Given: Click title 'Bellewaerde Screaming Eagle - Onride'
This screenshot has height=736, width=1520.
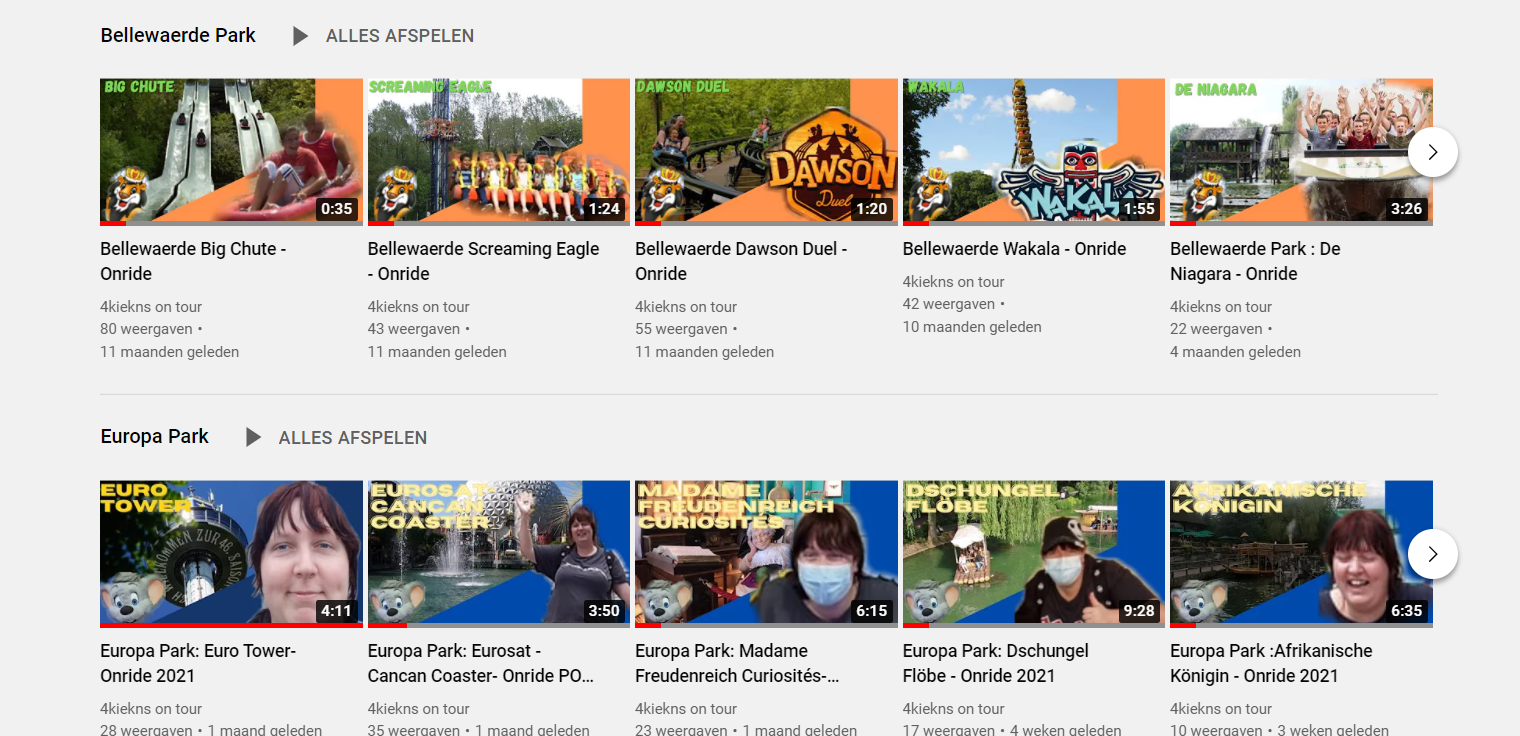Looking at the screenshot, I should coord(484,261).
